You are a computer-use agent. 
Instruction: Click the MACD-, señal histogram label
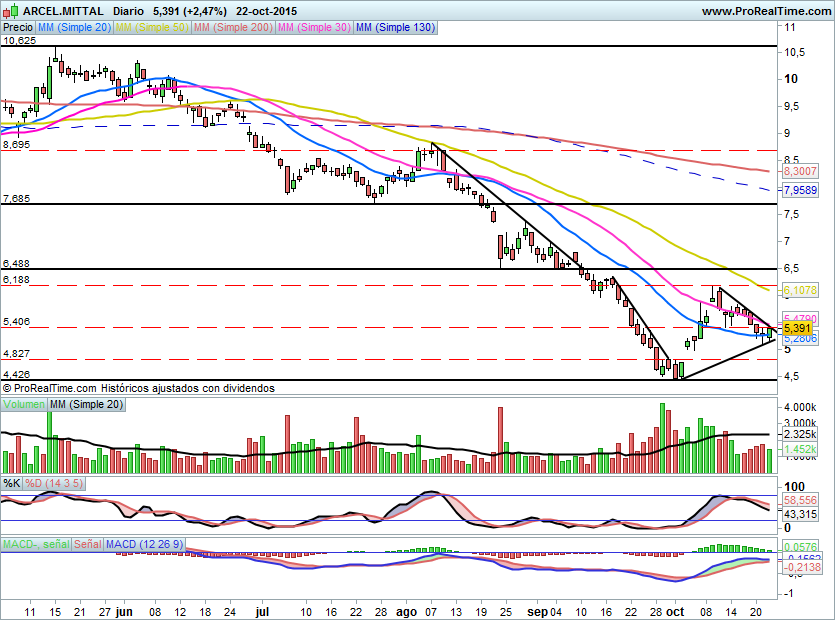coord(35,543)
